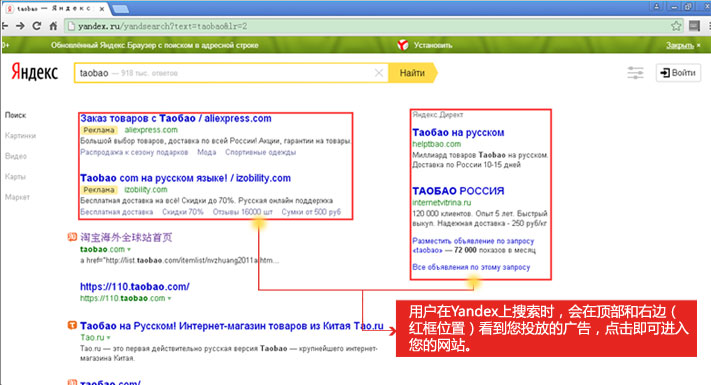Reload the page with browser refresh icon
The width and height of the screenshot is (711, 385).
pyautogui.click(x=37, y=26)
